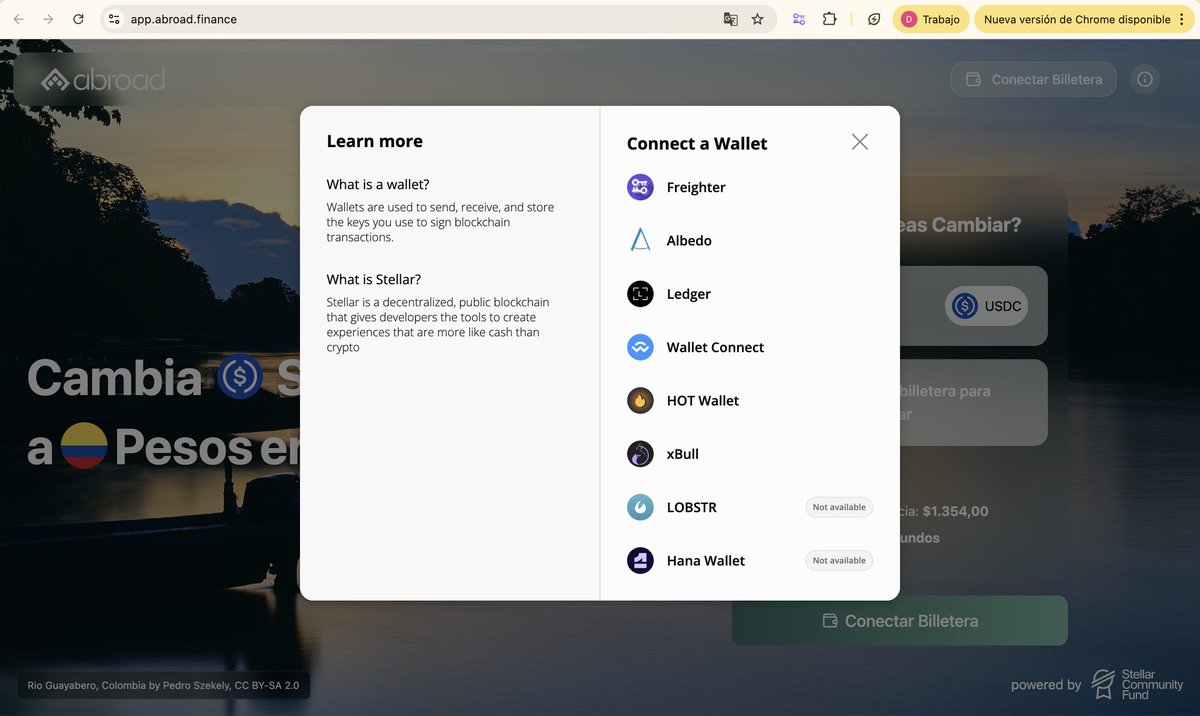The image size is (1200, 716).
Task: Open the Trabajo profile menu
Action: click(x=930, y=19)
